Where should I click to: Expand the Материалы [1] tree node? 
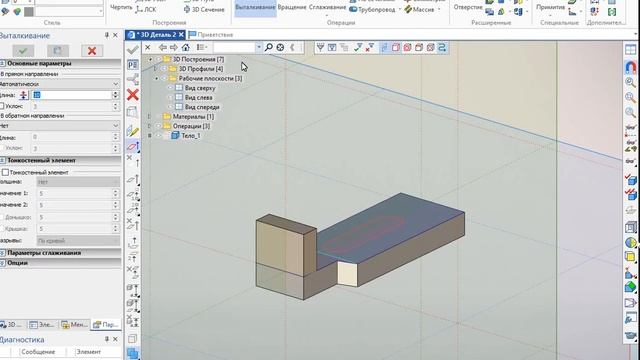149,116
